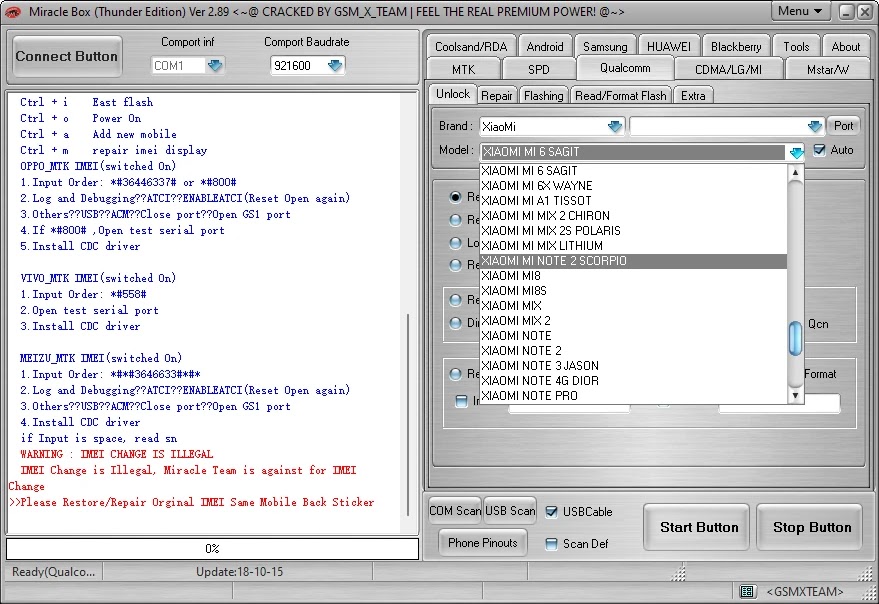
Task: Select the Qualcomm tab
Action: 625,68
